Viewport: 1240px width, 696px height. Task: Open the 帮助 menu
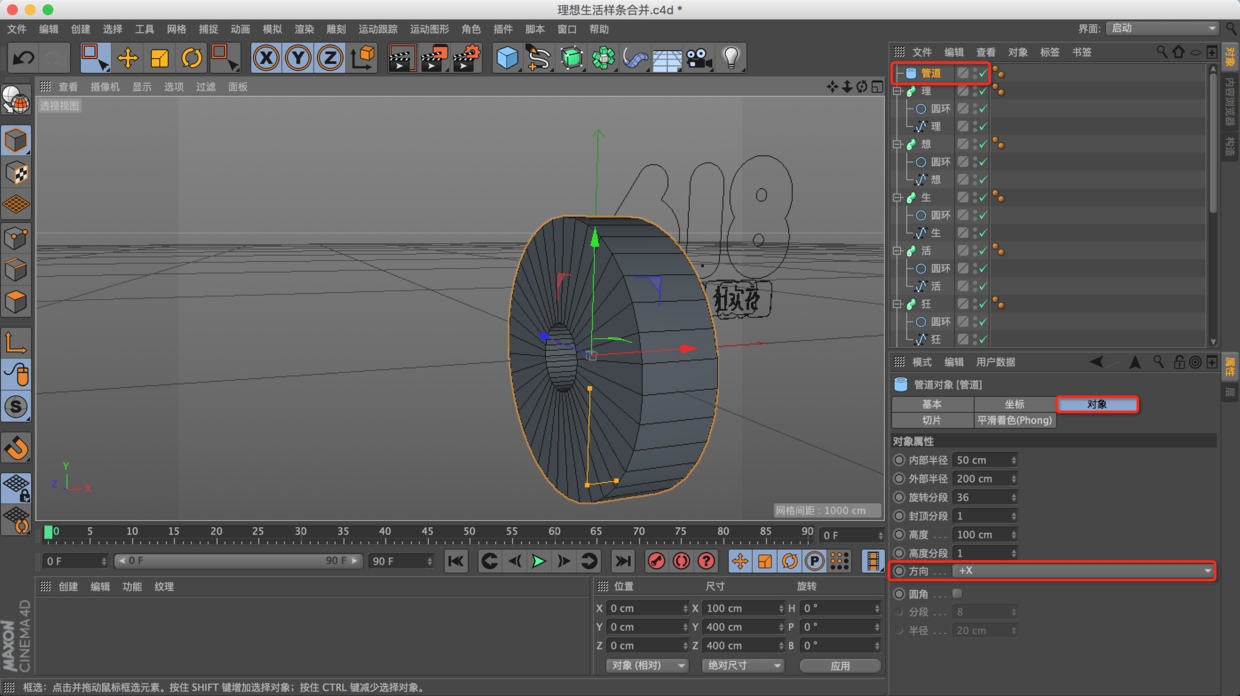tap(599, 30)
